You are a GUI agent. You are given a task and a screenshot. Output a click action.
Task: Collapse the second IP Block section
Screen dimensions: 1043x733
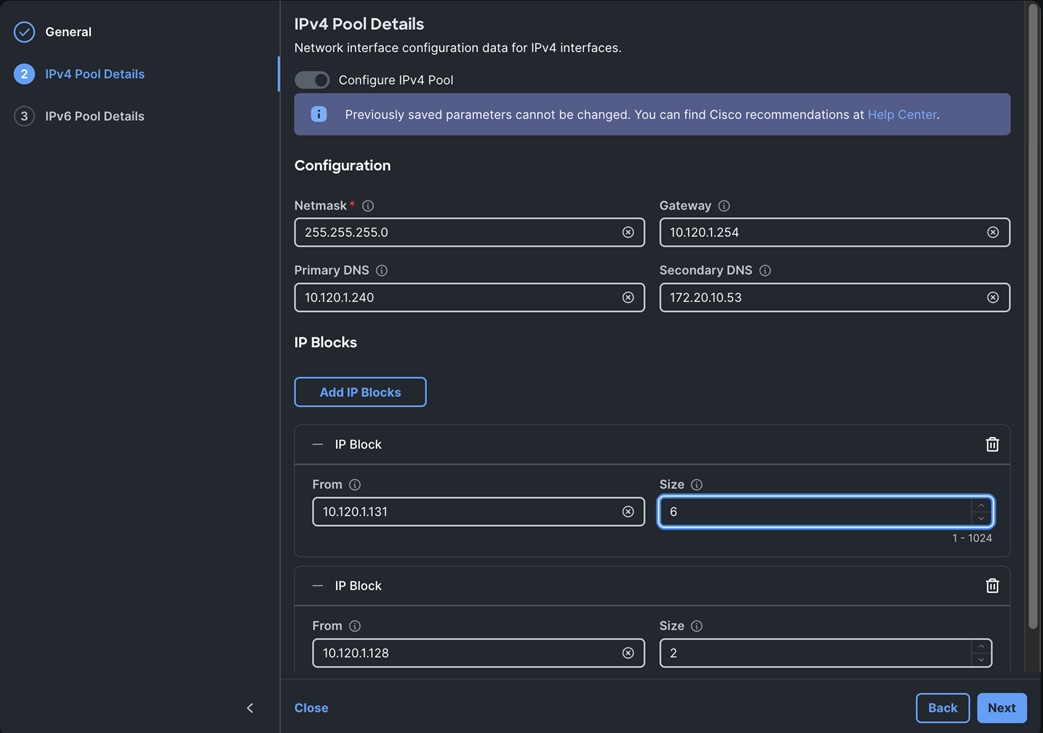[317, 585]
